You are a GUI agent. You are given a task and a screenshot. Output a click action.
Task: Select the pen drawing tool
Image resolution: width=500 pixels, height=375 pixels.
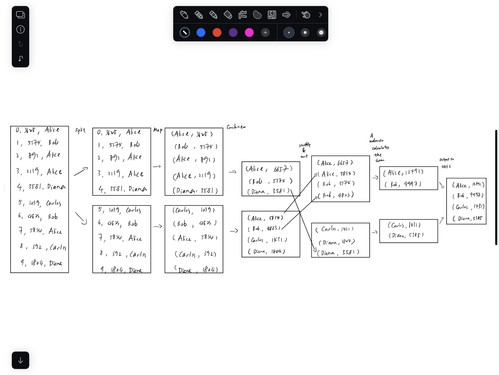(184, 15)
